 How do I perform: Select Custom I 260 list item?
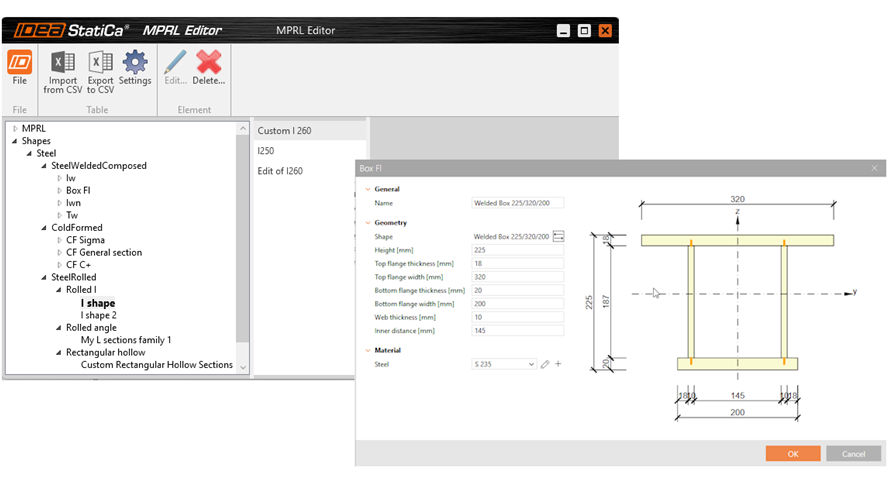pyautogui.click(x=284, y=131)
